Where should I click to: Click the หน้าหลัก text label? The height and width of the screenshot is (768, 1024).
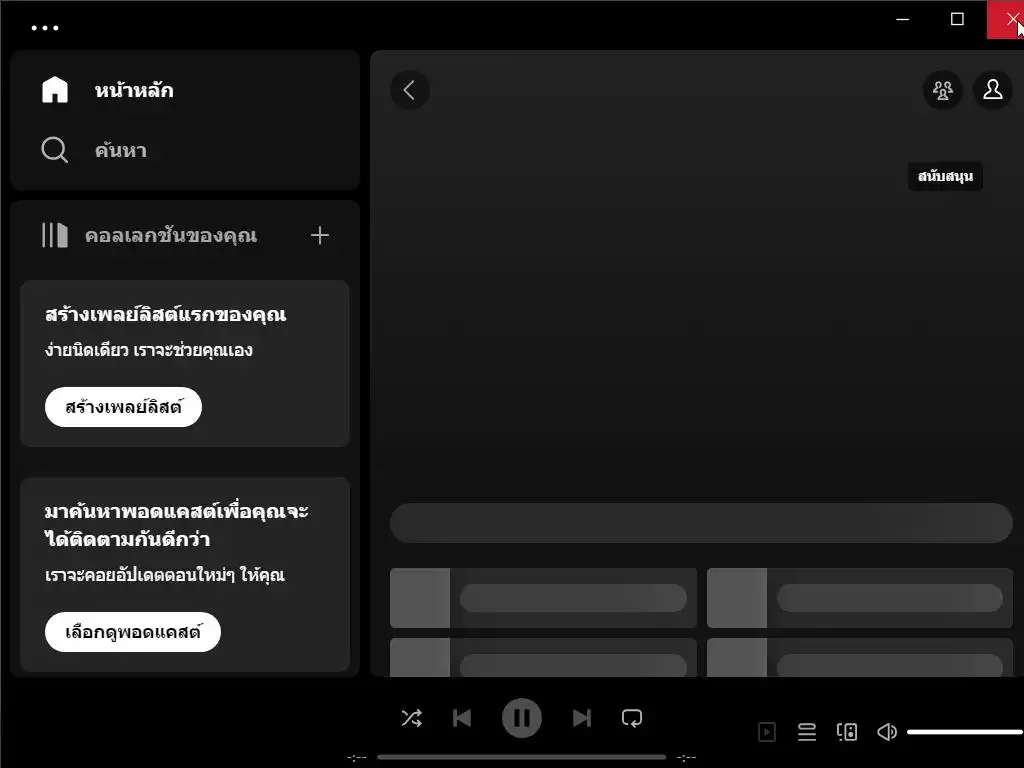click(x=134, y=90)
